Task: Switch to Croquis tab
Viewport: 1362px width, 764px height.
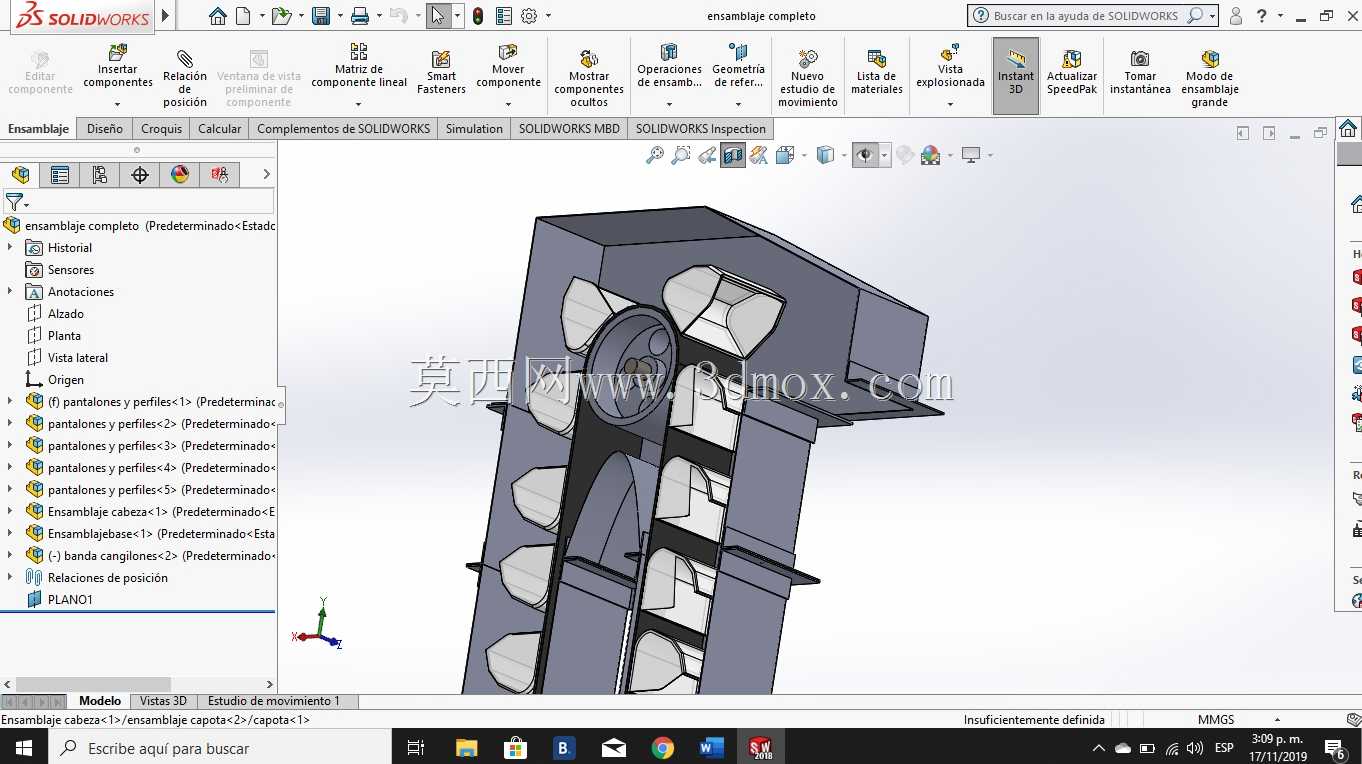Action: [x=161, y=129]
